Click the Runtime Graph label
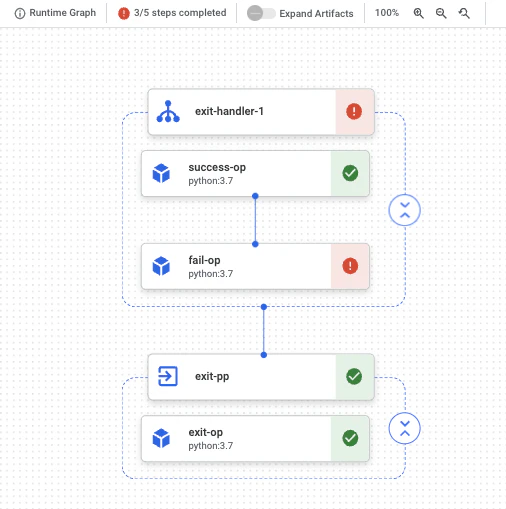 (63, 13)
